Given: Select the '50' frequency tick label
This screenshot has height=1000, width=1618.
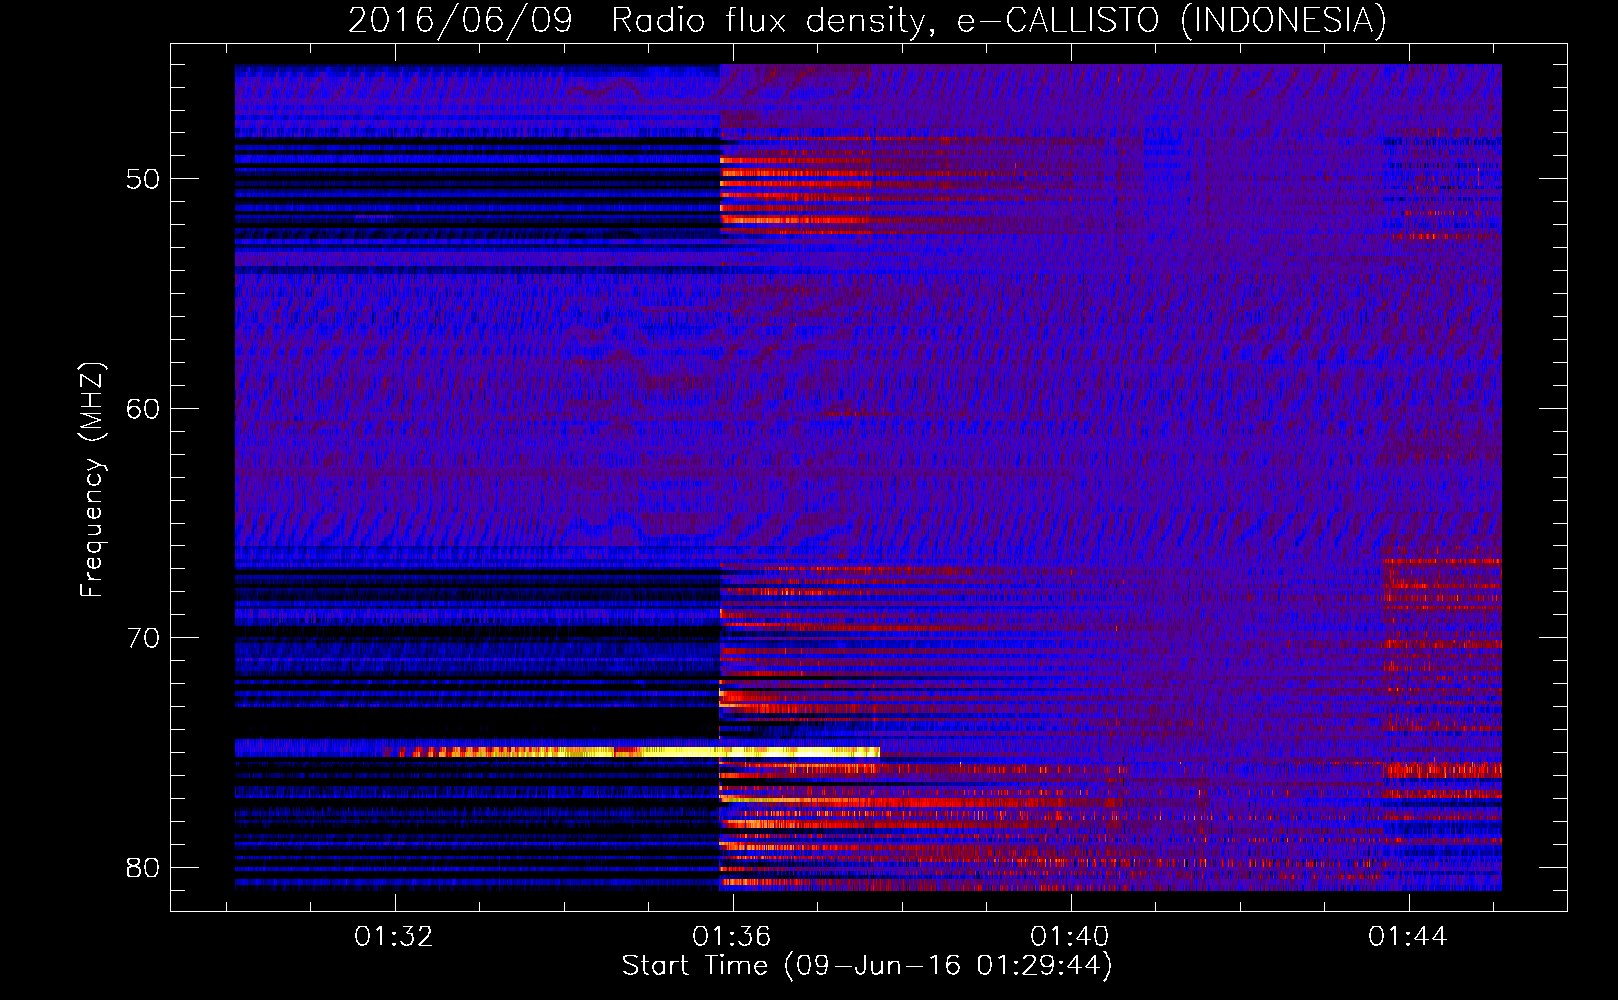Looking at the screenshot, I should (x=143, y=180).
